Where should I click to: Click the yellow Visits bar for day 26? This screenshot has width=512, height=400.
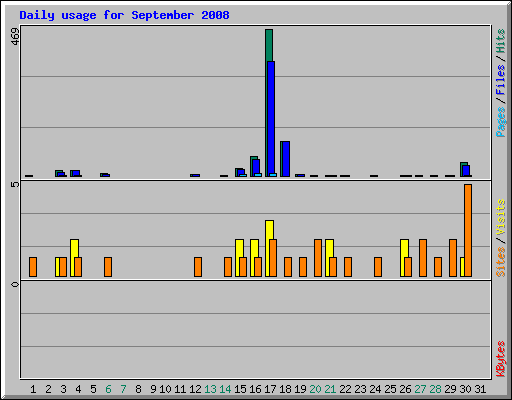point(404,248)
